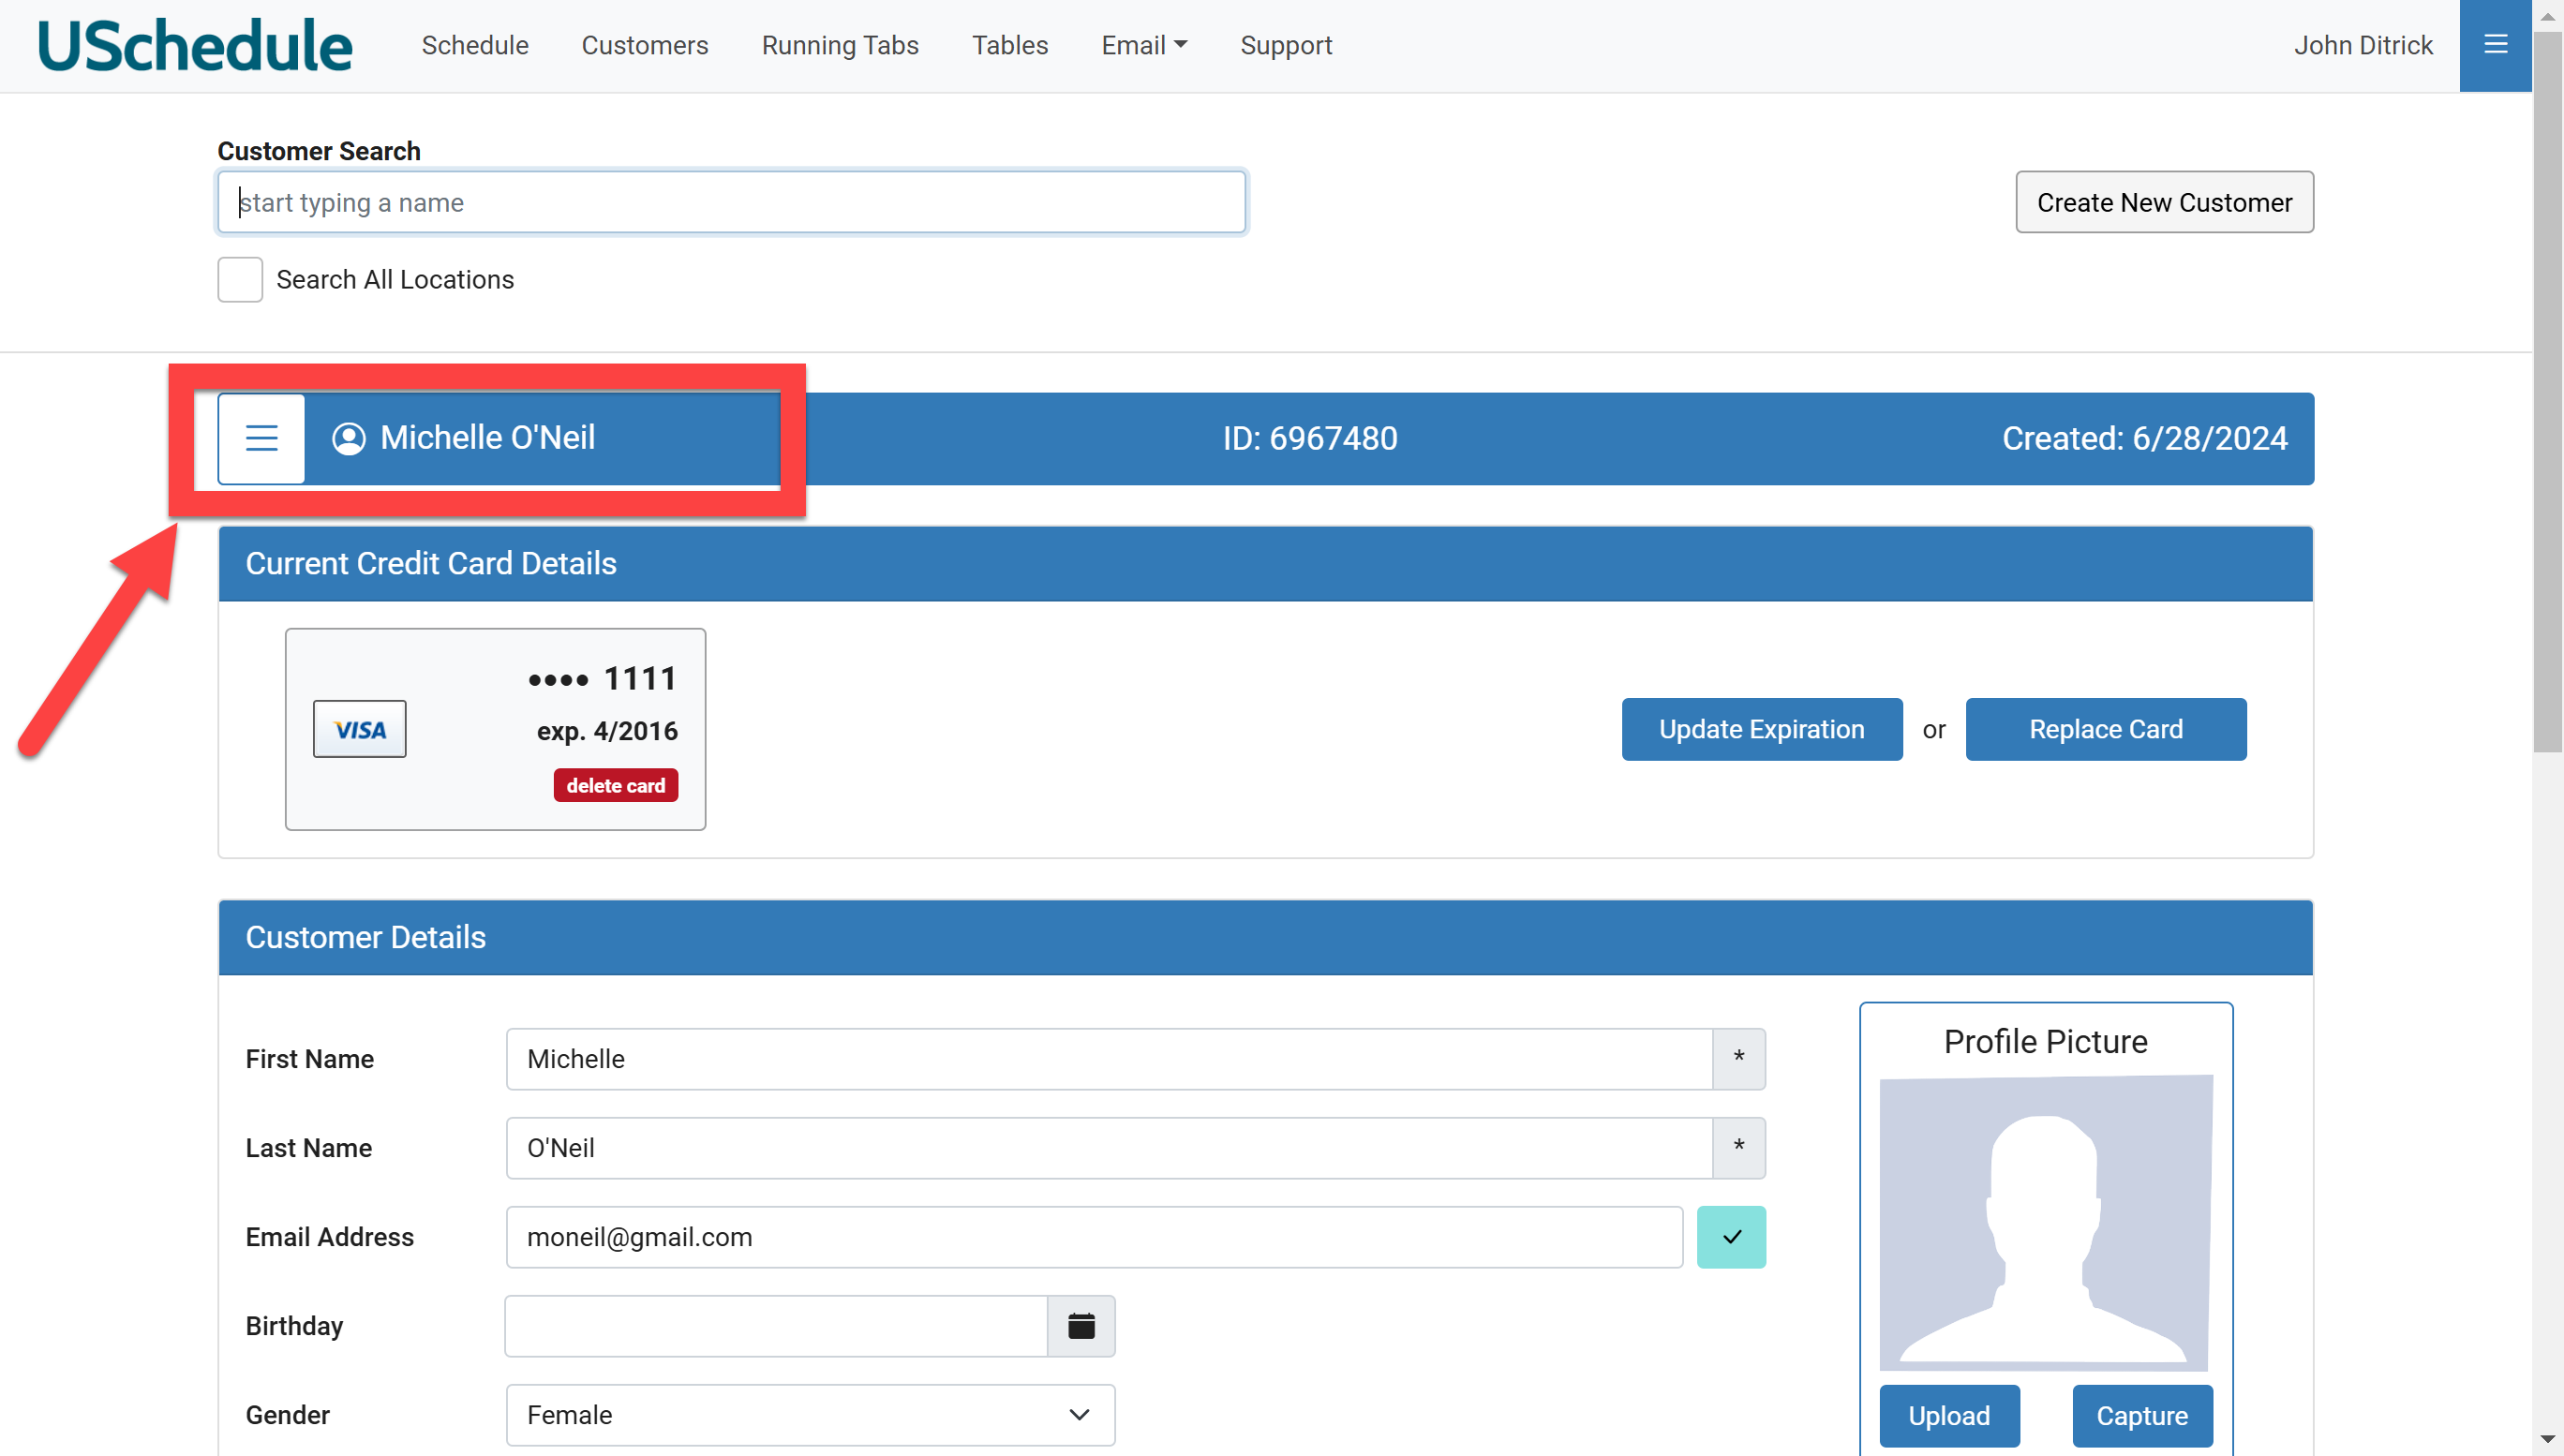Image resolution: width=2564 pixels, height=1456 pixels.
Task: Click the profile icon beside Michelle O'Neil
Action: click(x=348, y=438)
